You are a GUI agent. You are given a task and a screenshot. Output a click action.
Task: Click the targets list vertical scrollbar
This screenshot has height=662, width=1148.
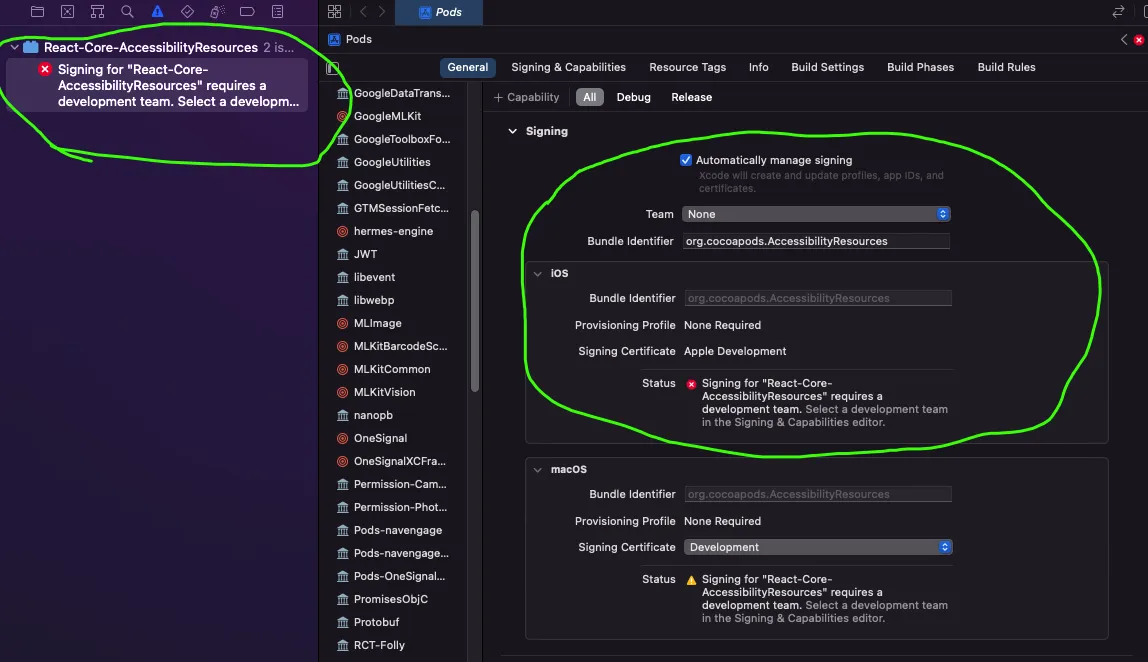[474, 301]
